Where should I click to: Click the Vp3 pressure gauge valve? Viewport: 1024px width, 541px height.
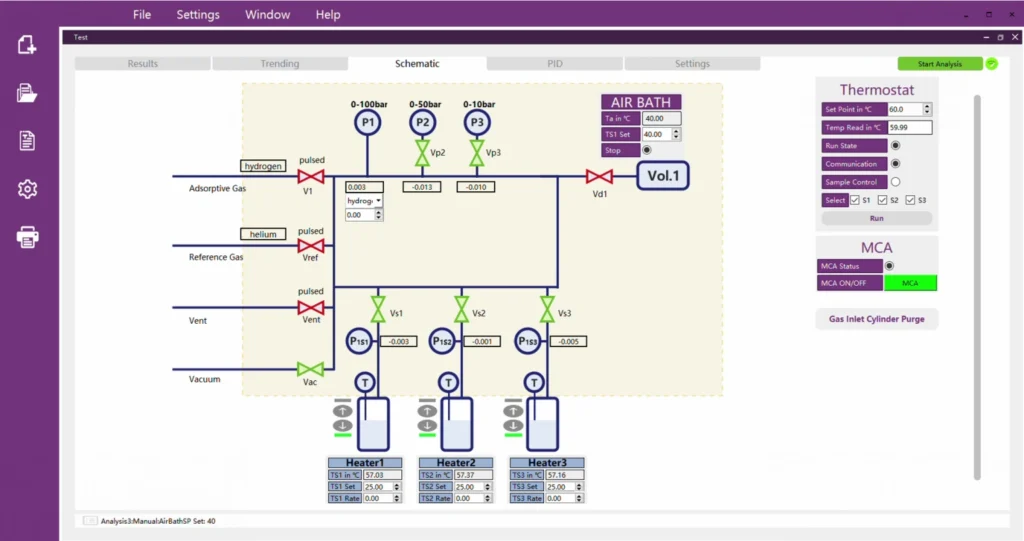pyautogui.click(x=476, y=153)
